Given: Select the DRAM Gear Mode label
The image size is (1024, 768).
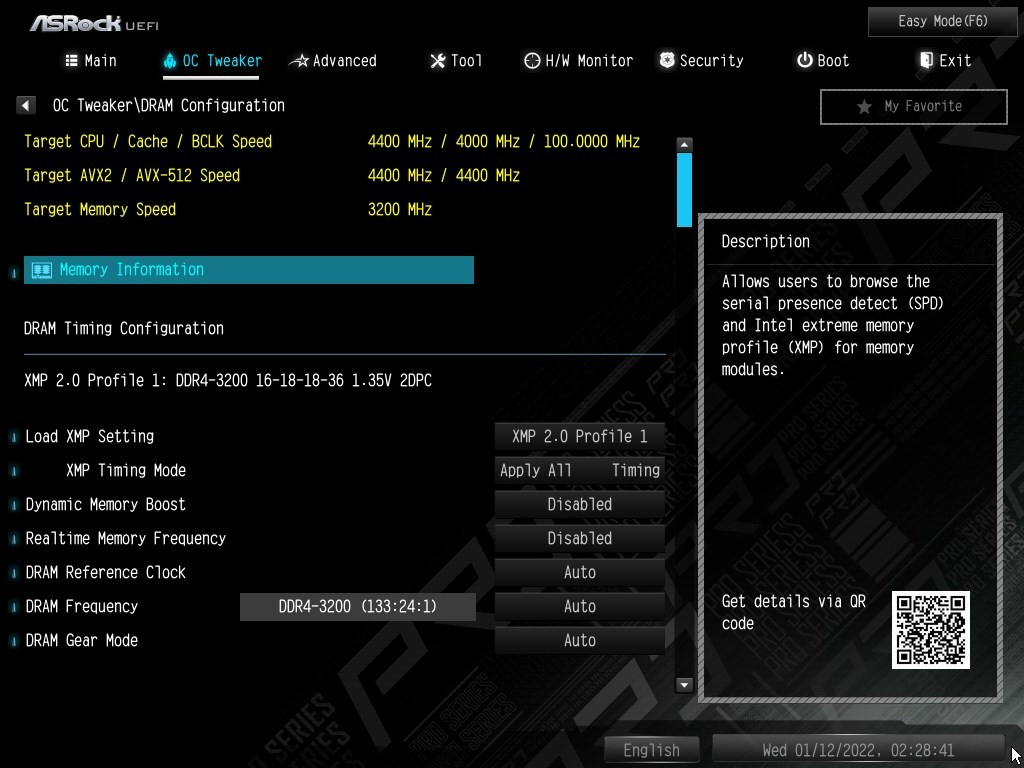Looking at the screenshot, I should click(82, 640).
